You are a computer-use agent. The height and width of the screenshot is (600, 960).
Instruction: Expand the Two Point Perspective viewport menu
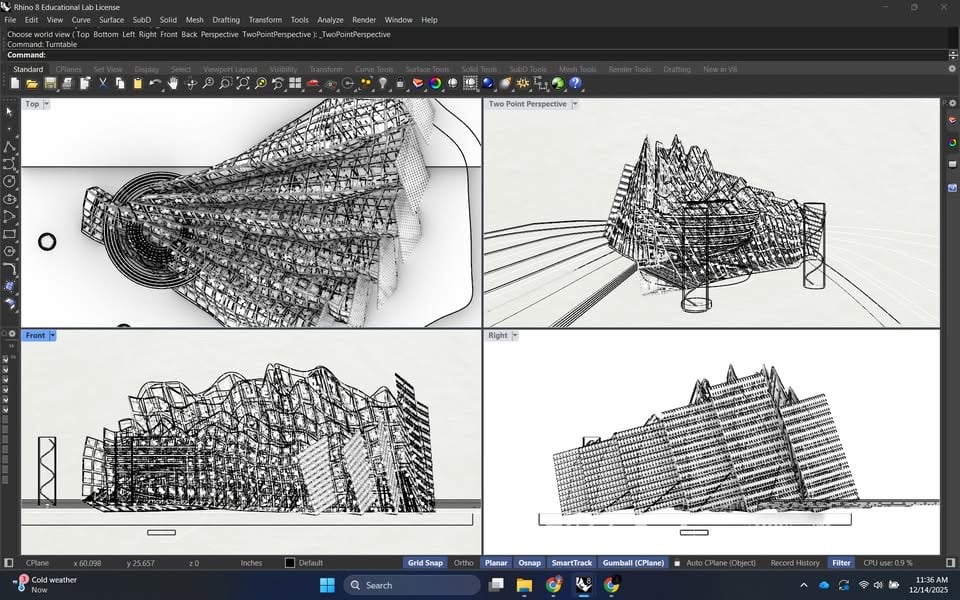tap(575, 104)
